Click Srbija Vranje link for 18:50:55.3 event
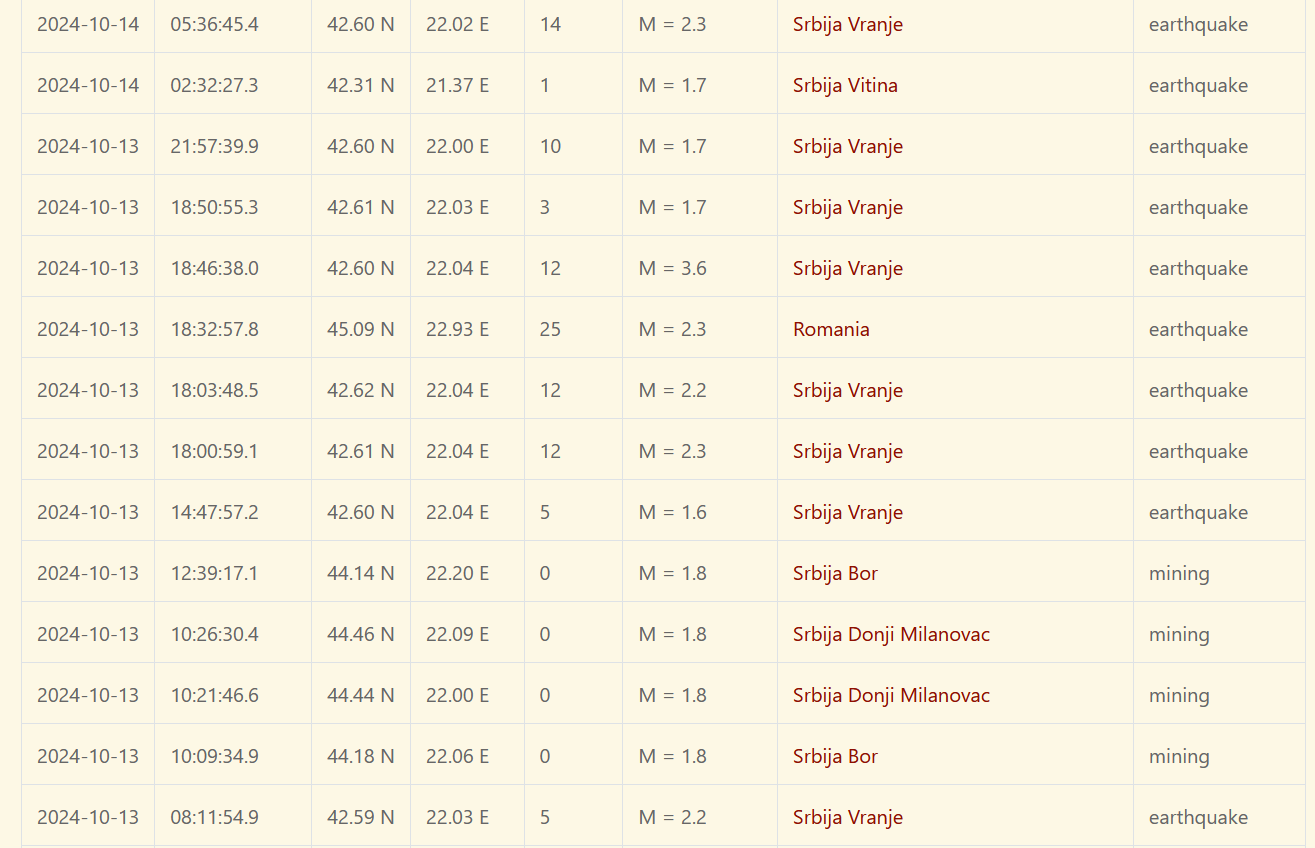The height and width of the screenshot is (848, 1315). [847, 207]
